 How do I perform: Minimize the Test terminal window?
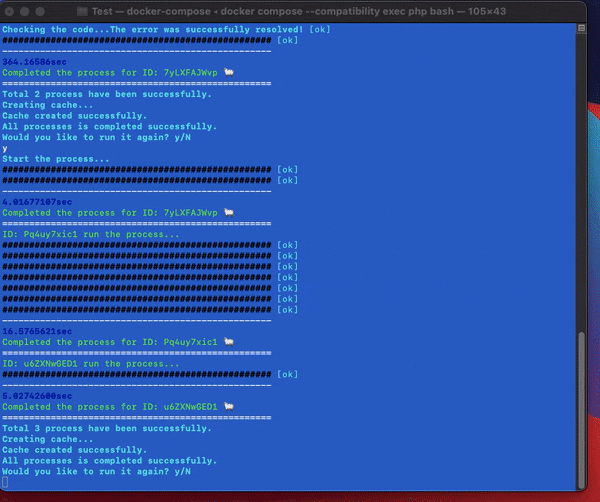(x=25, y=11)
